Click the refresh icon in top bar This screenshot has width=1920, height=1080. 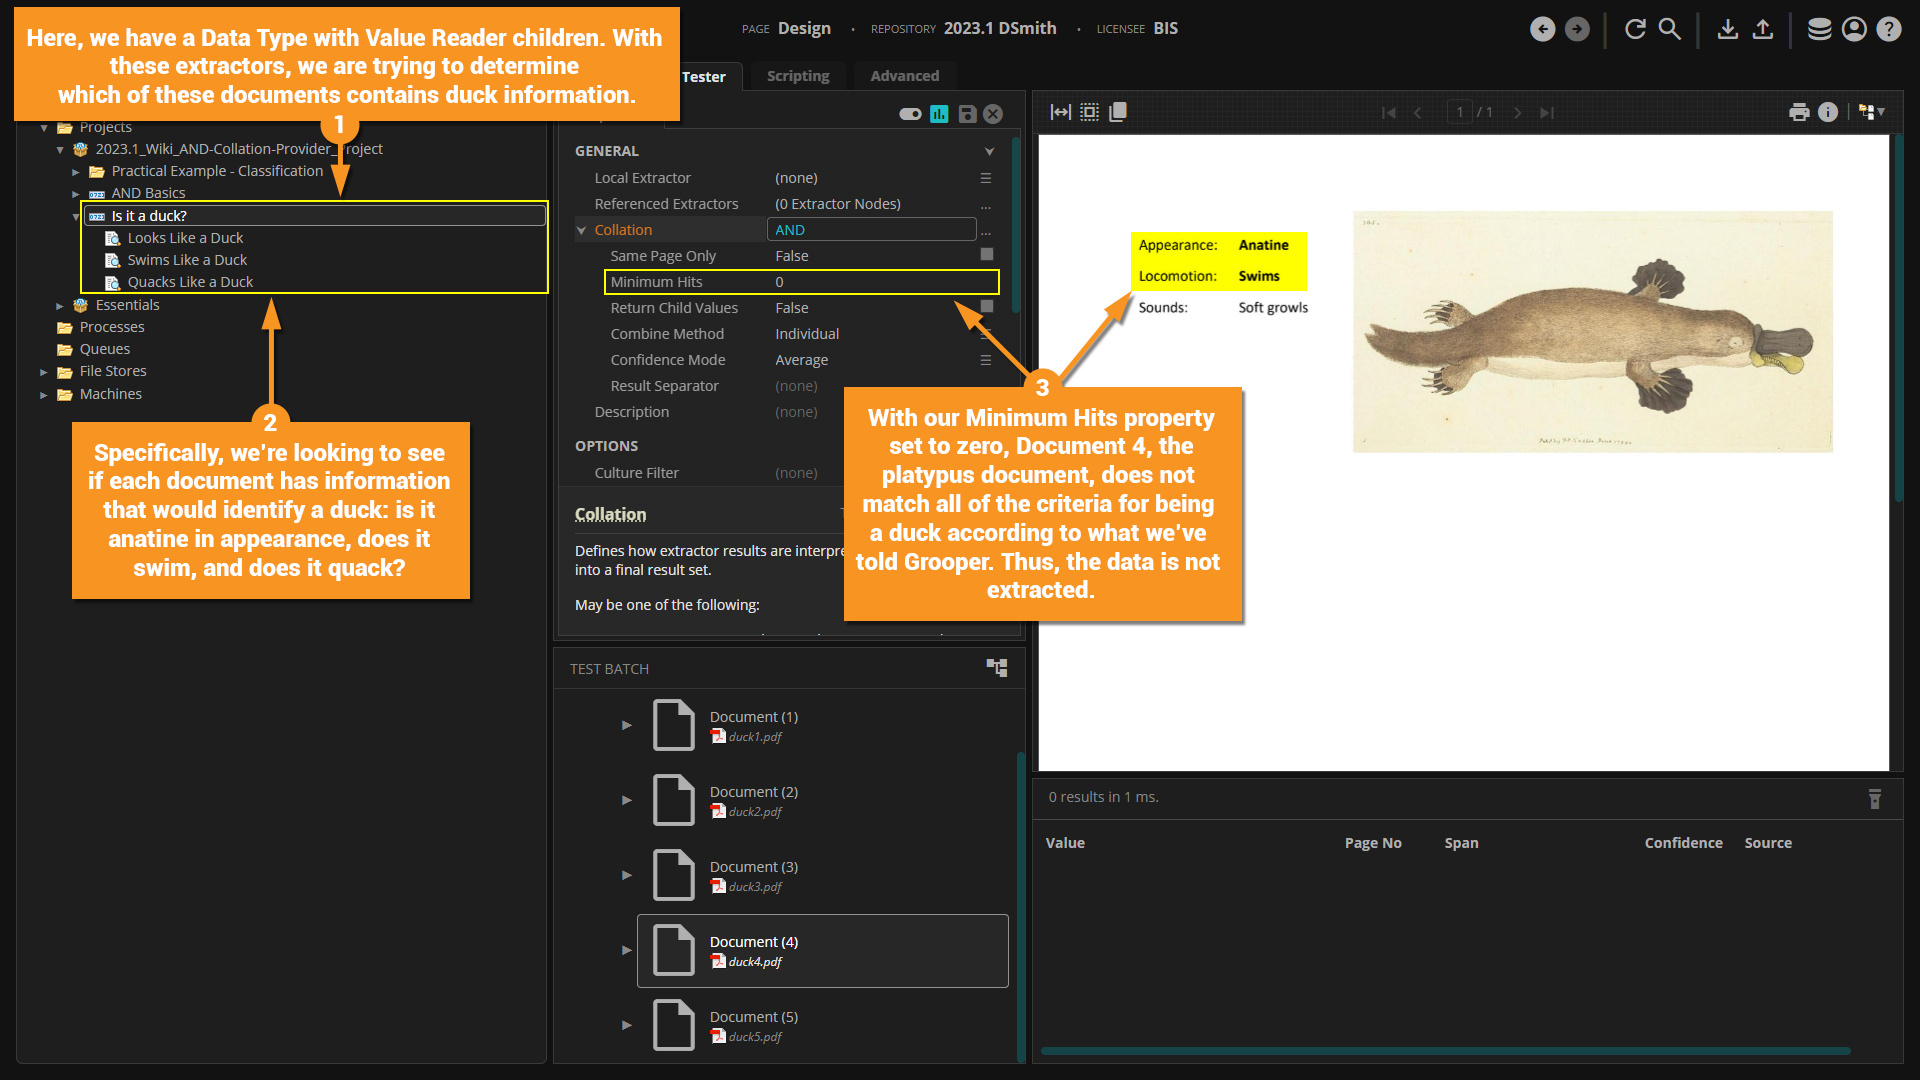click(1635, 29)
